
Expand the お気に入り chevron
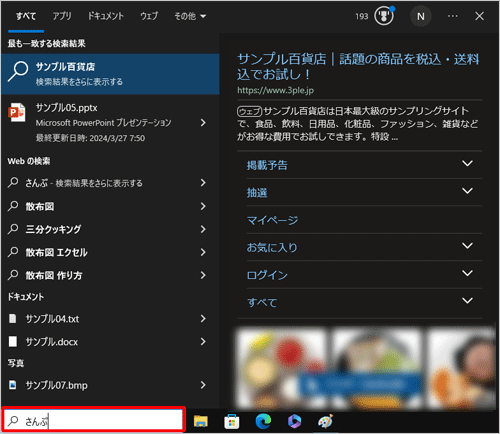coord(468,246)
